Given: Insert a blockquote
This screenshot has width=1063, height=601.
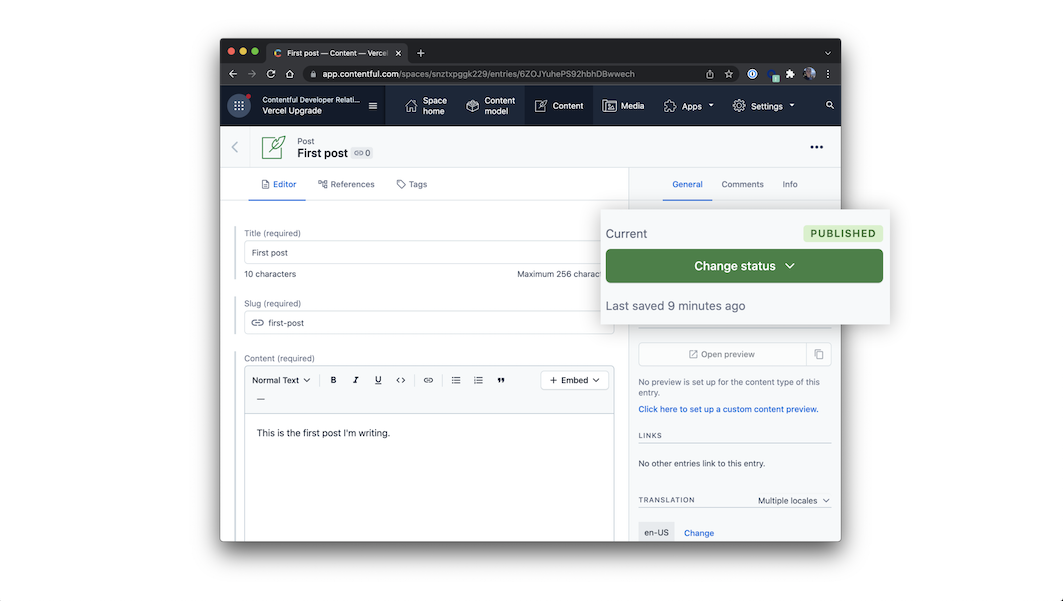Looking at the screenshot, I should [x=501, y=380].
